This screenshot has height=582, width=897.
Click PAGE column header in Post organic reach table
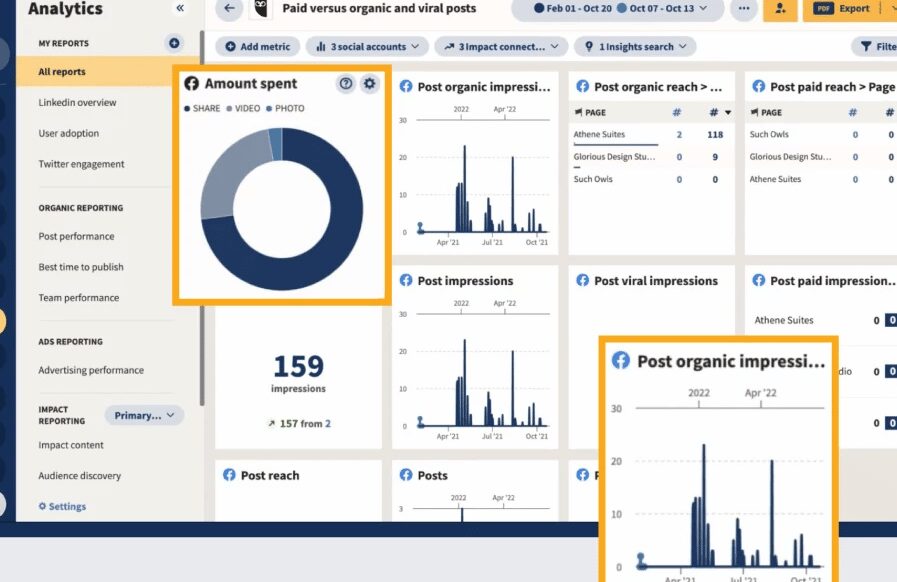coord(590,112)
